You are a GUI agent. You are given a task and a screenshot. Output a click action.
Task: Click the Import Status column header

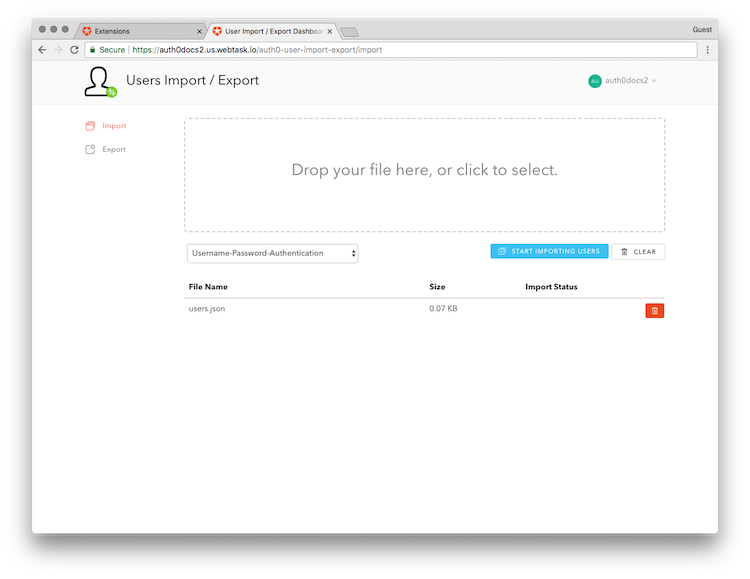[x=551, y=287]
